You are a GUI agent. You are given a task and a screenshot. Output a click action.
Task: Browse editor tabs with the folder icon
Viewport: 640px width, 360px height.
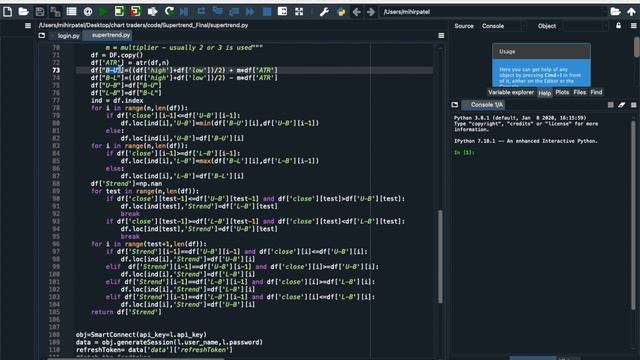[42, 36]
